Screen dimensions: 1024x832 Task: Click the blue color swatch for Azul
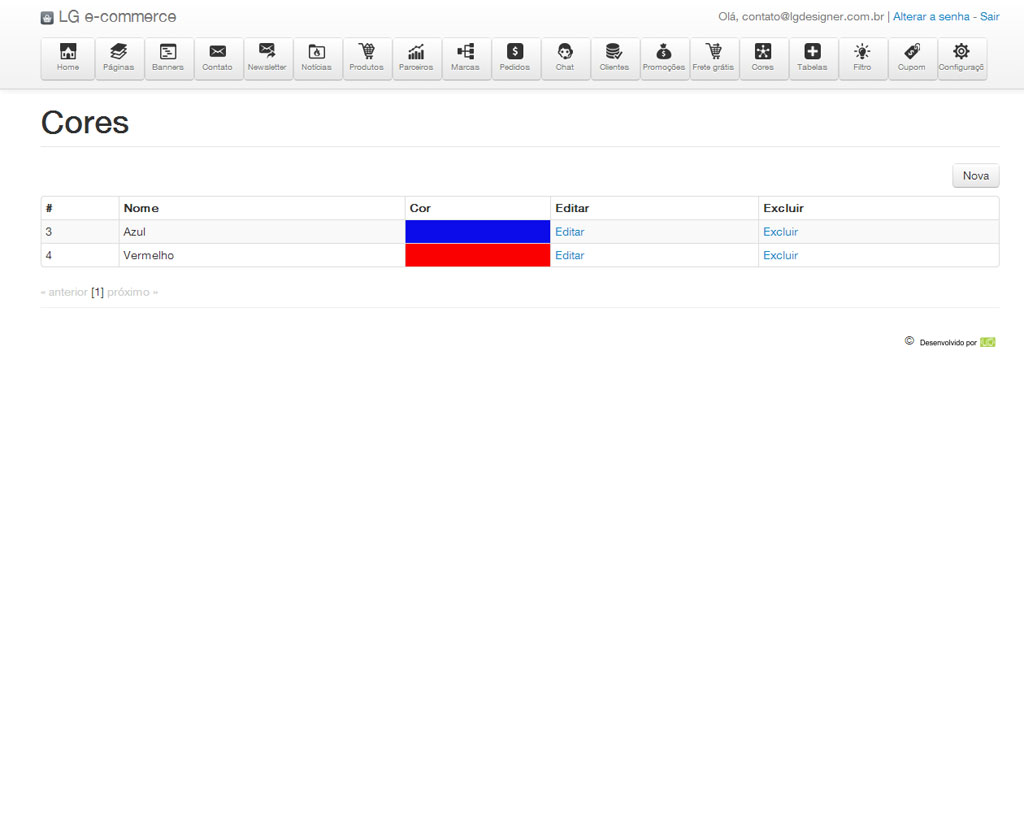(477, 232)
